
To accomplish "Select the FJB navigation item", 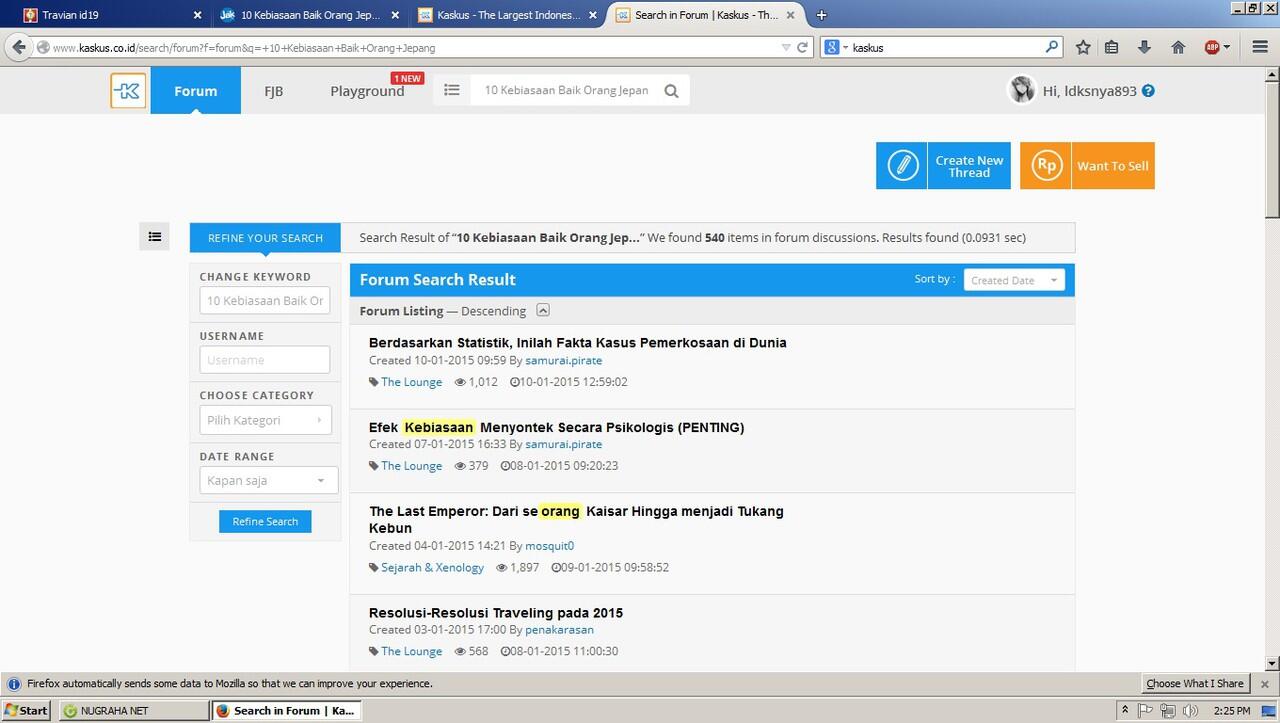I will click(x=273, y=91).
